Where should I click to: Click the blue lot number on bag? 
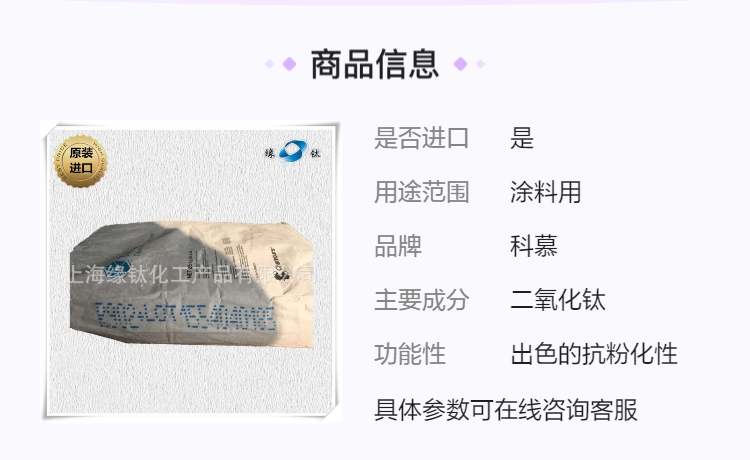[186, 316]
